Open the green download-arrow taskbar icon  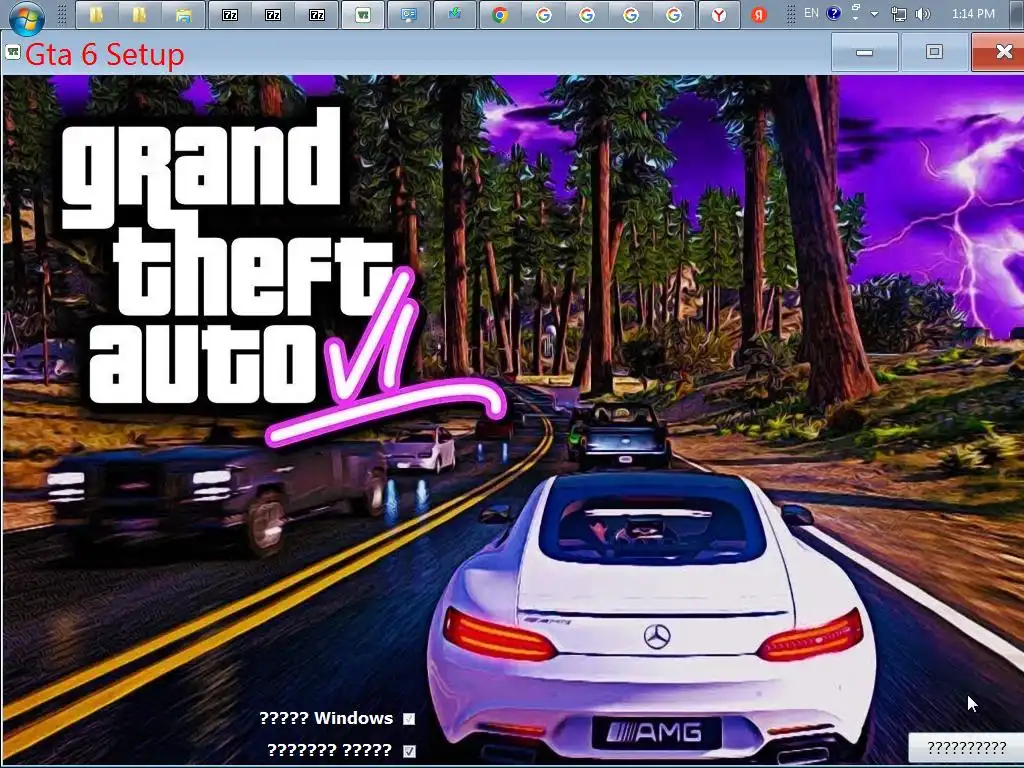tap(455, 15)
